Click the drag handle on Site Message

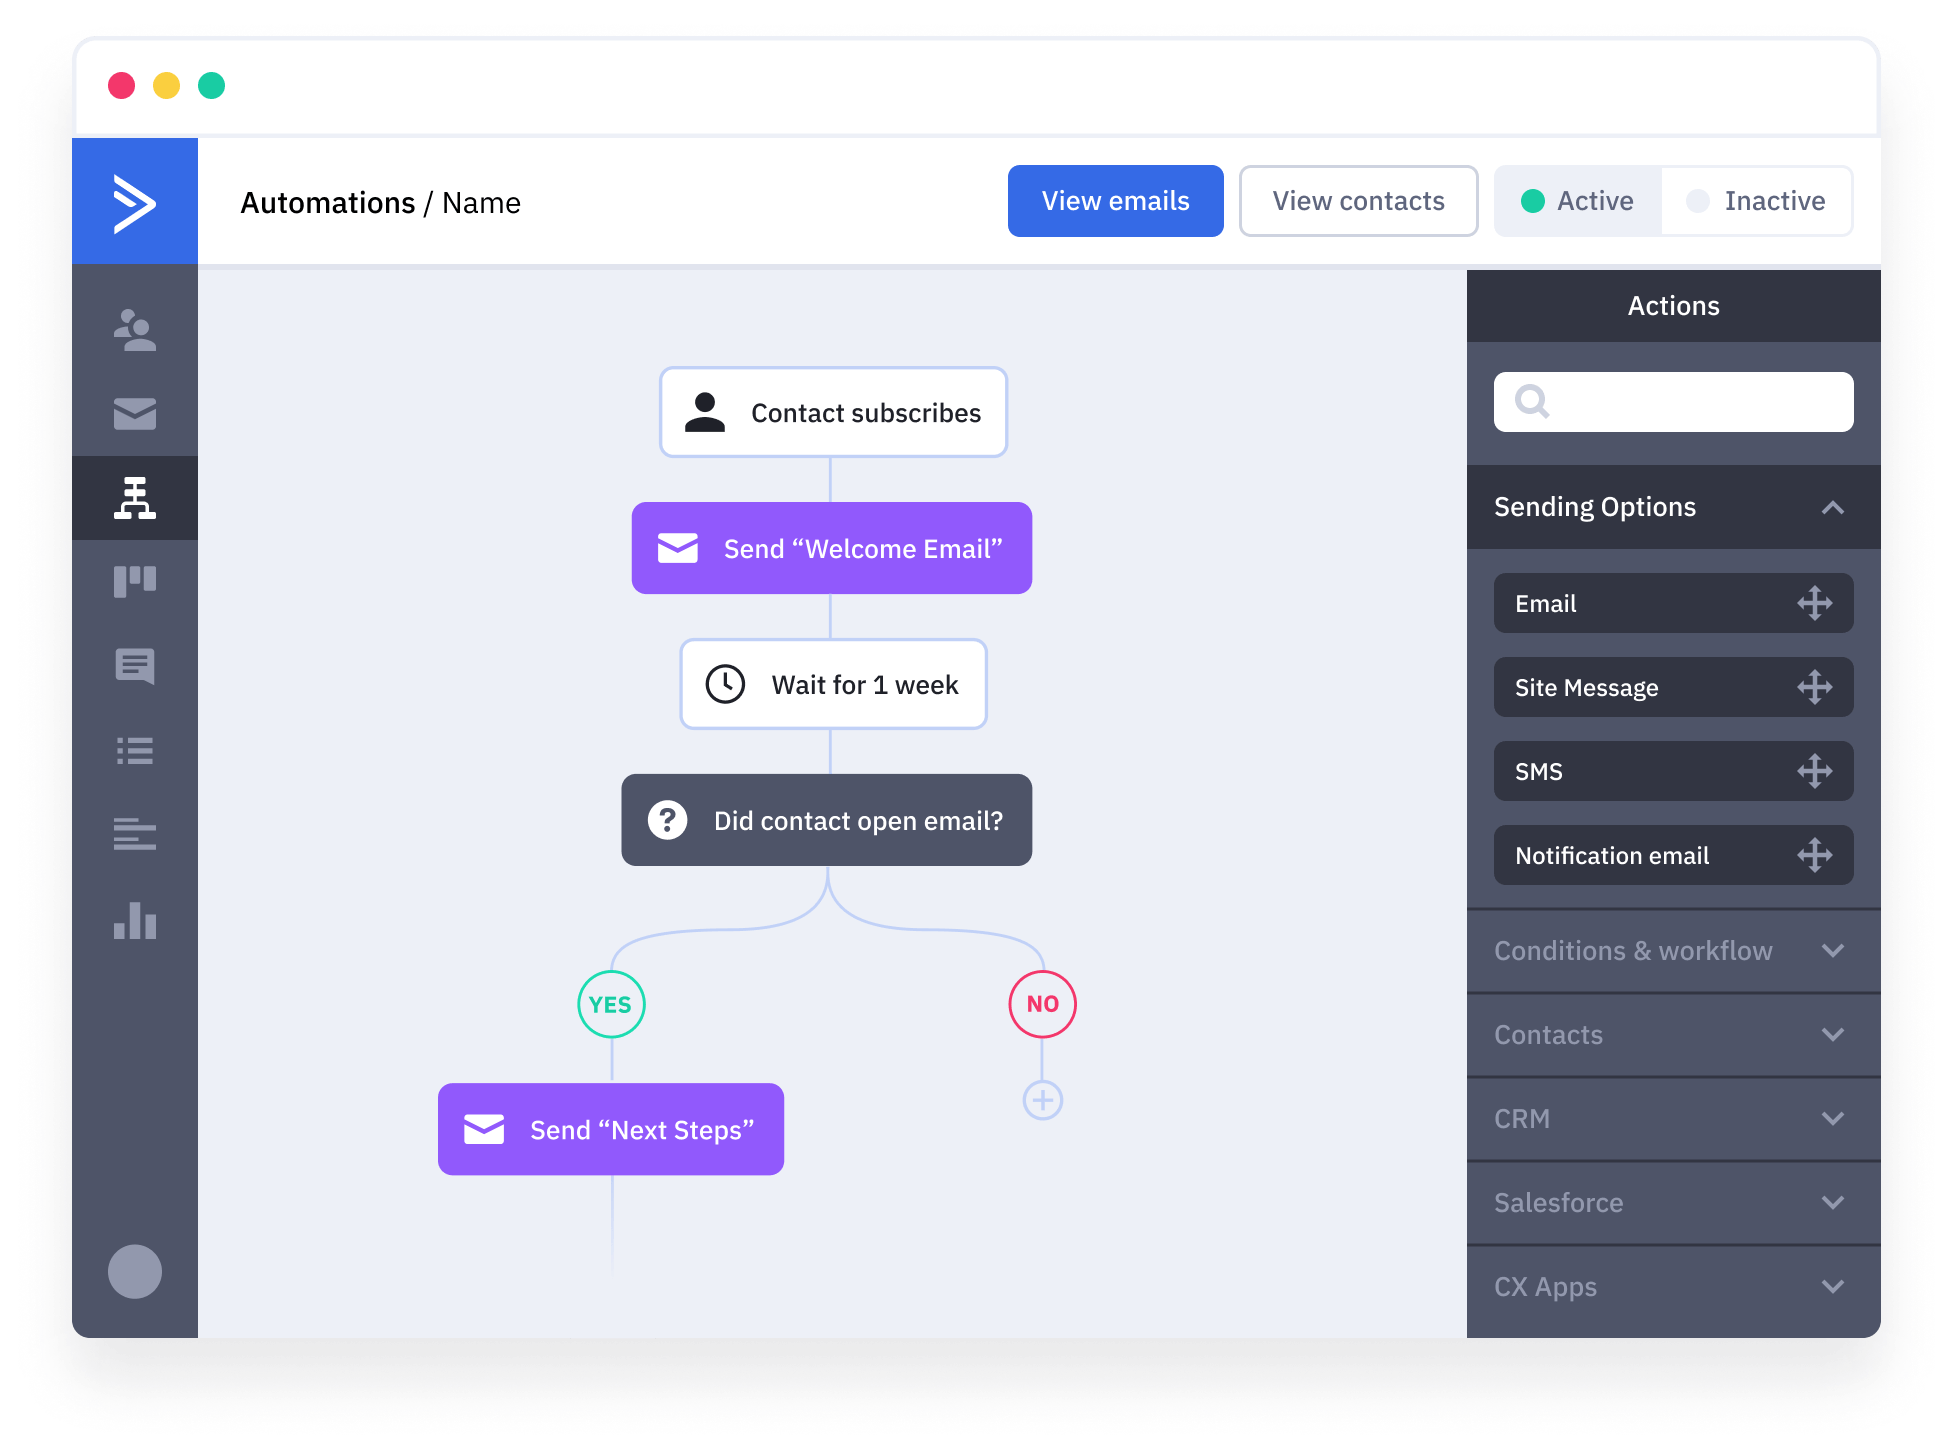tap(1814, 687)
